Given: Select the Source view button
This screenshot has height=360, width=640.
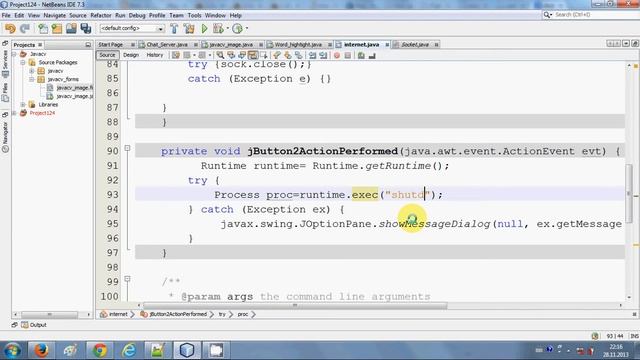Looking at the screenshot, I should 107,55.
